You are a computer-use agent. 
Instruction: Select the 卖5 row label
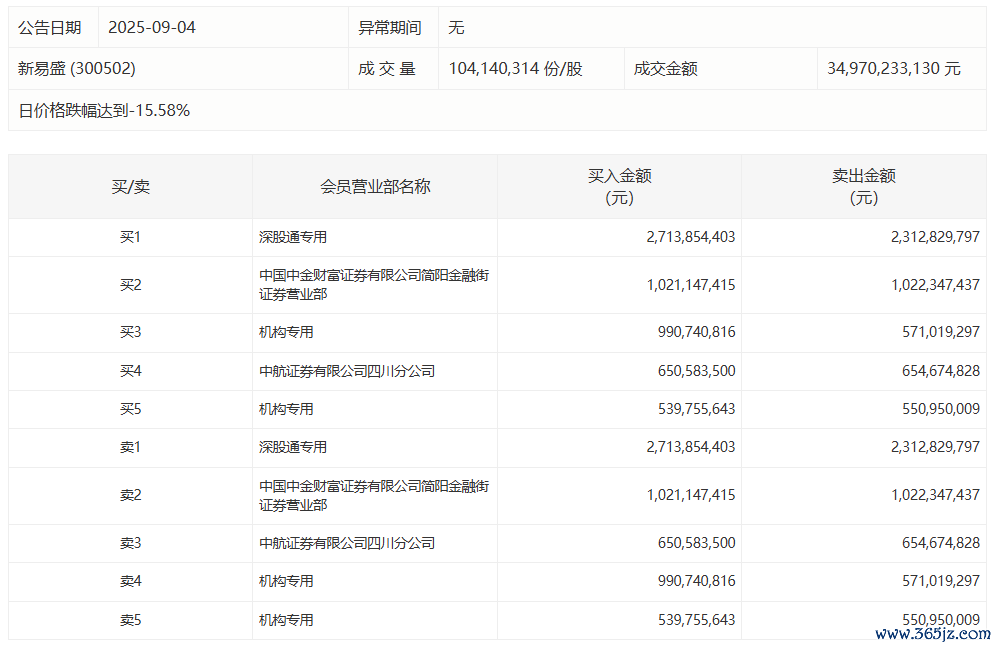tap(130, 620)
